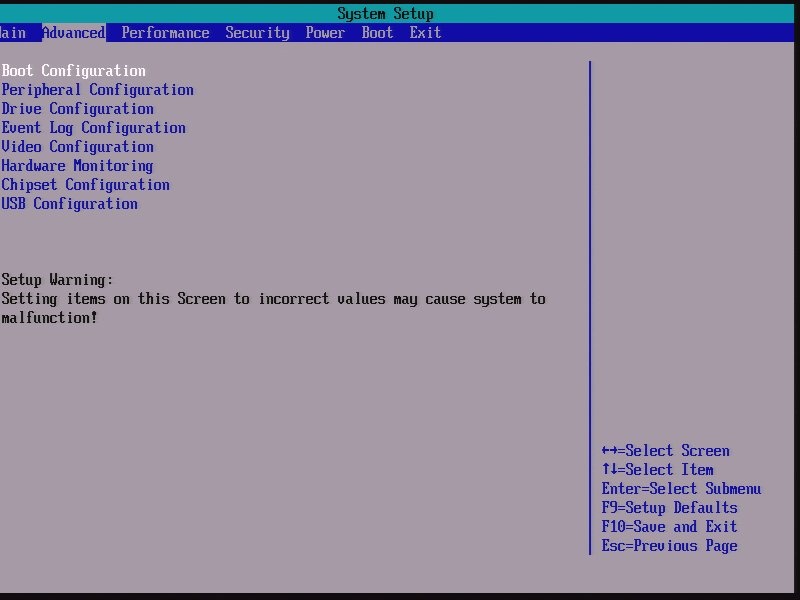
Task: Switch to the Security tab
Action: point(257,32)
